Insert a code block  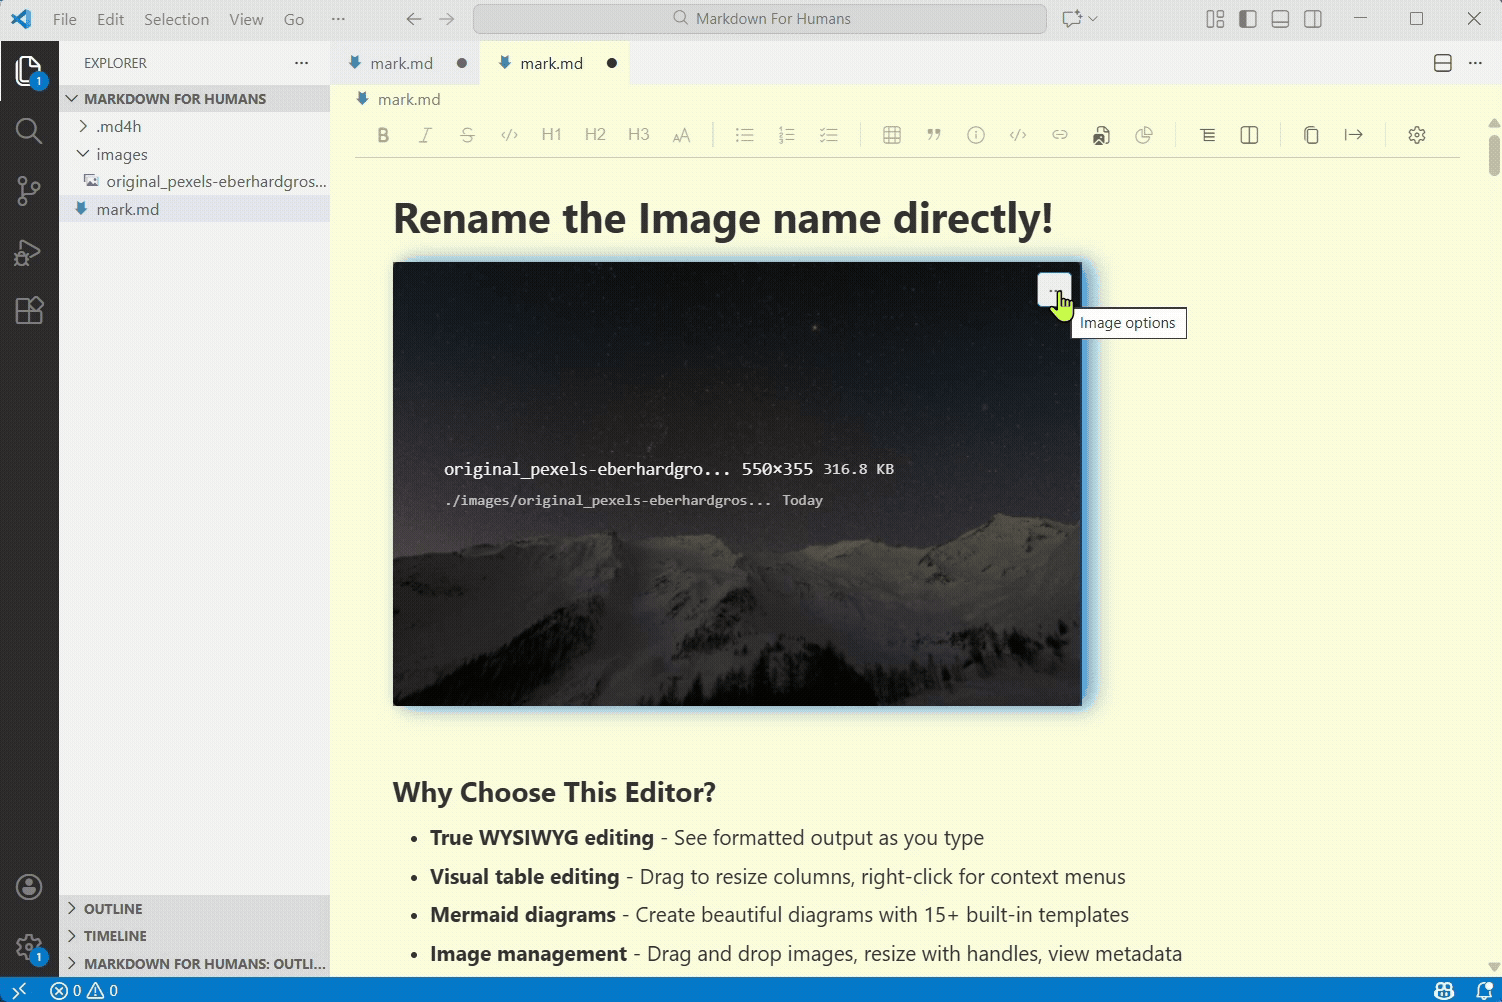(x=1018, y=134)
